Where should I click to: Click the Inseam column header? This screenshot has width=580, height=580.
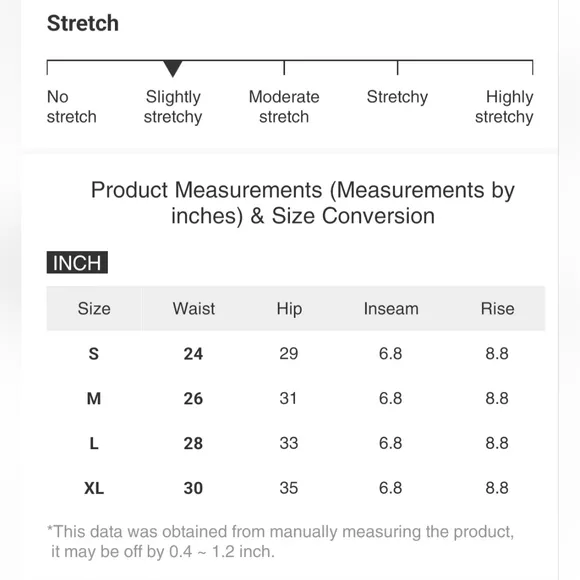(x=391, y=308)
